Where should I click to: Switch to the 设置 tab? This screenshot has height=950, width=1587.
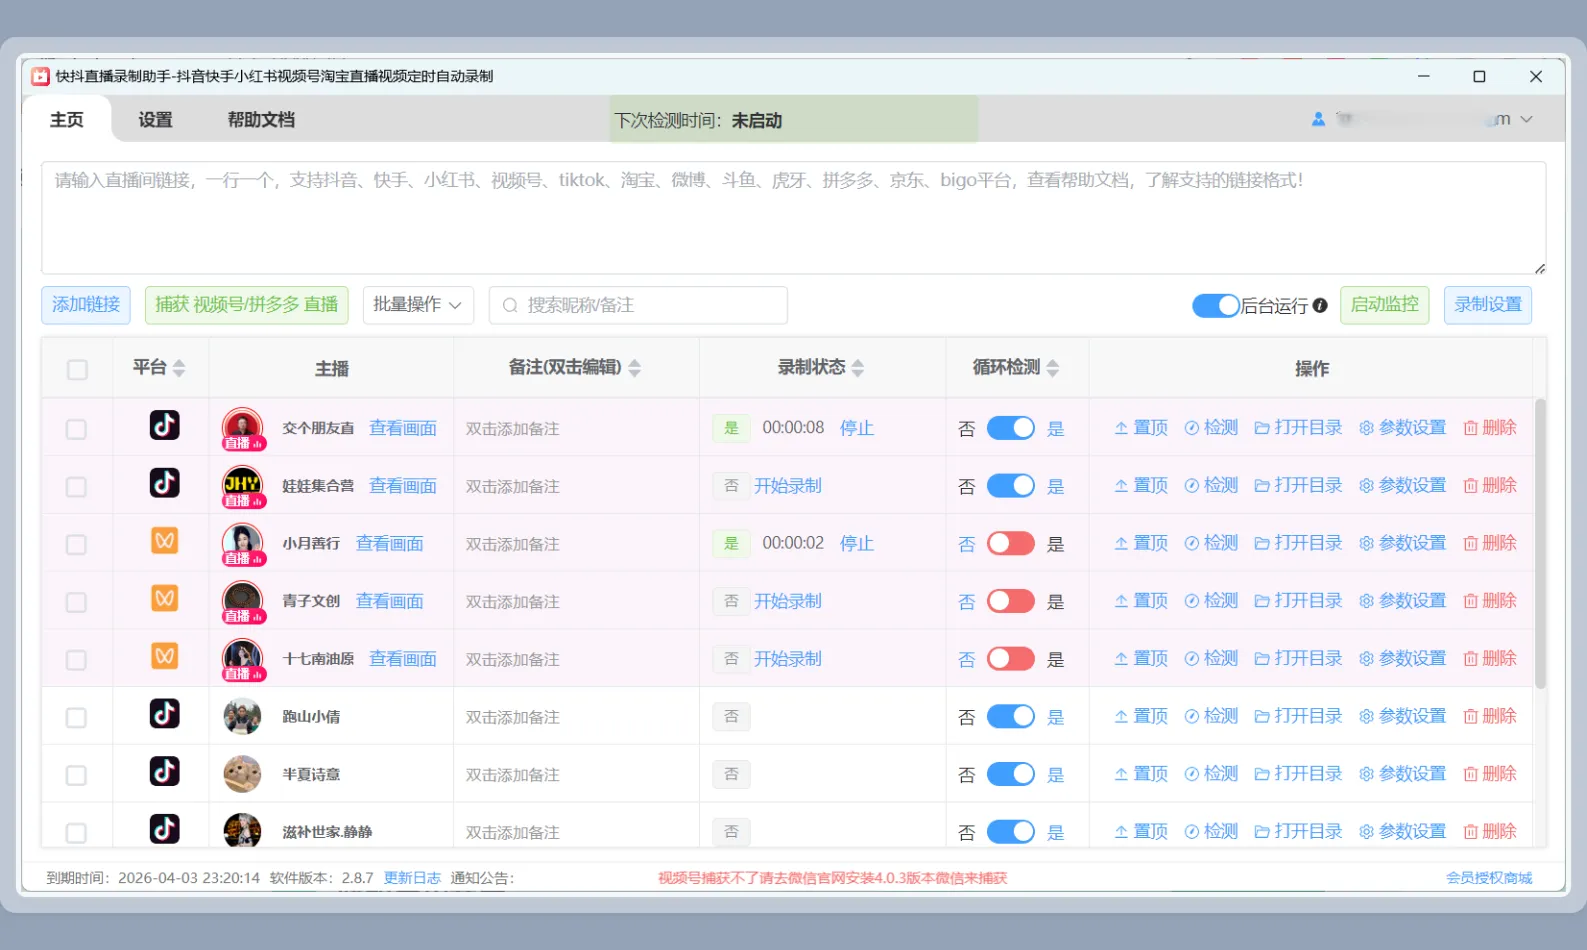155,120
